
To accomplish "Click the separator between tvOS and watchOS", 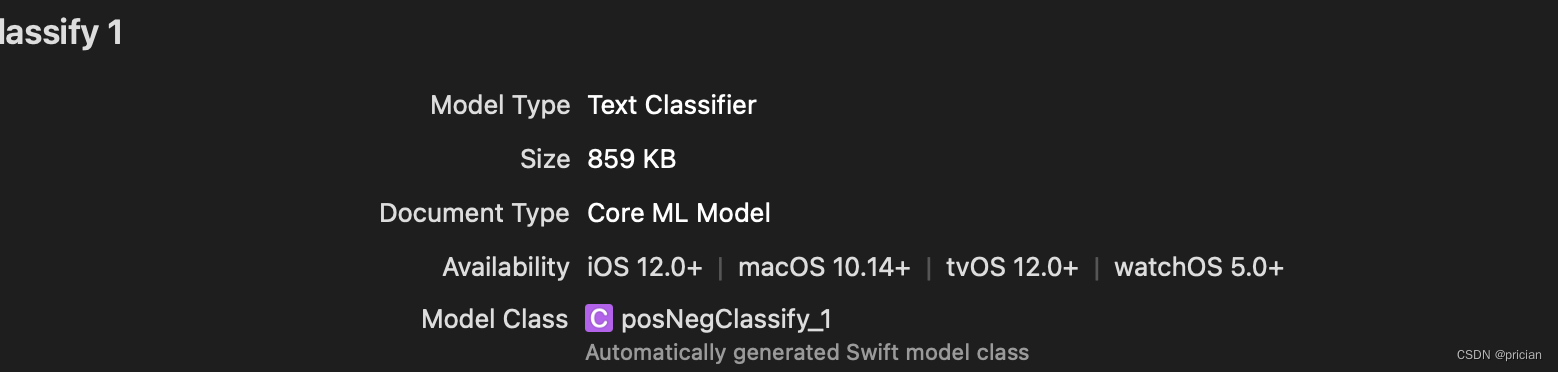I will pyautogui.click(x=1096, y=267).
